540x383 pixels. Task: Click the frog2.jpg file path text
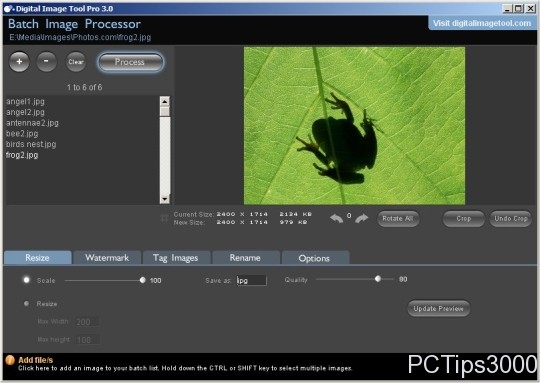(80, 37)
